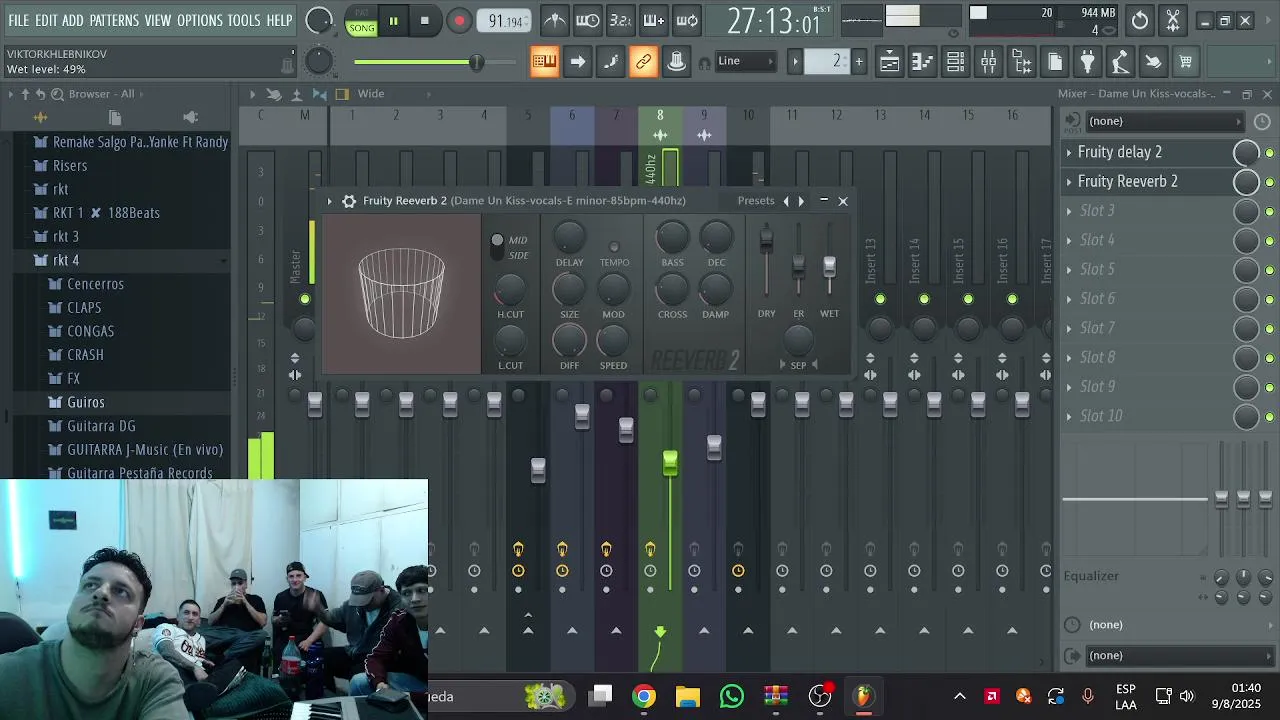Open the snap selector showing Line
The image size is (1280, 720).
point(745,61)
